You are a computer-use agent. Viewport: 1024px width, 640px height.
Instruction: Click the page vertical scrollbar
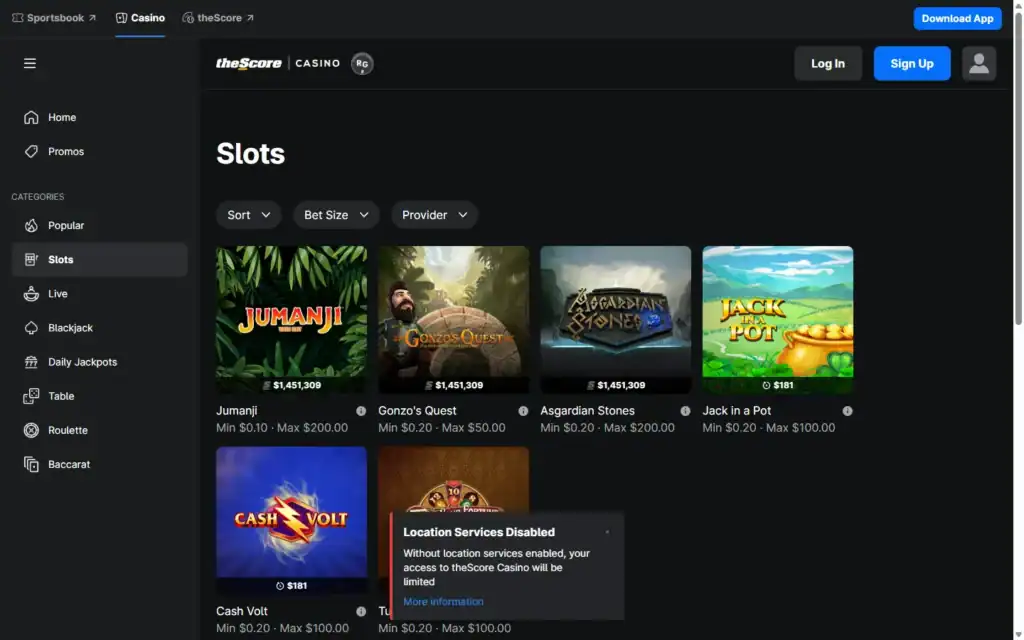point(1017,170)
